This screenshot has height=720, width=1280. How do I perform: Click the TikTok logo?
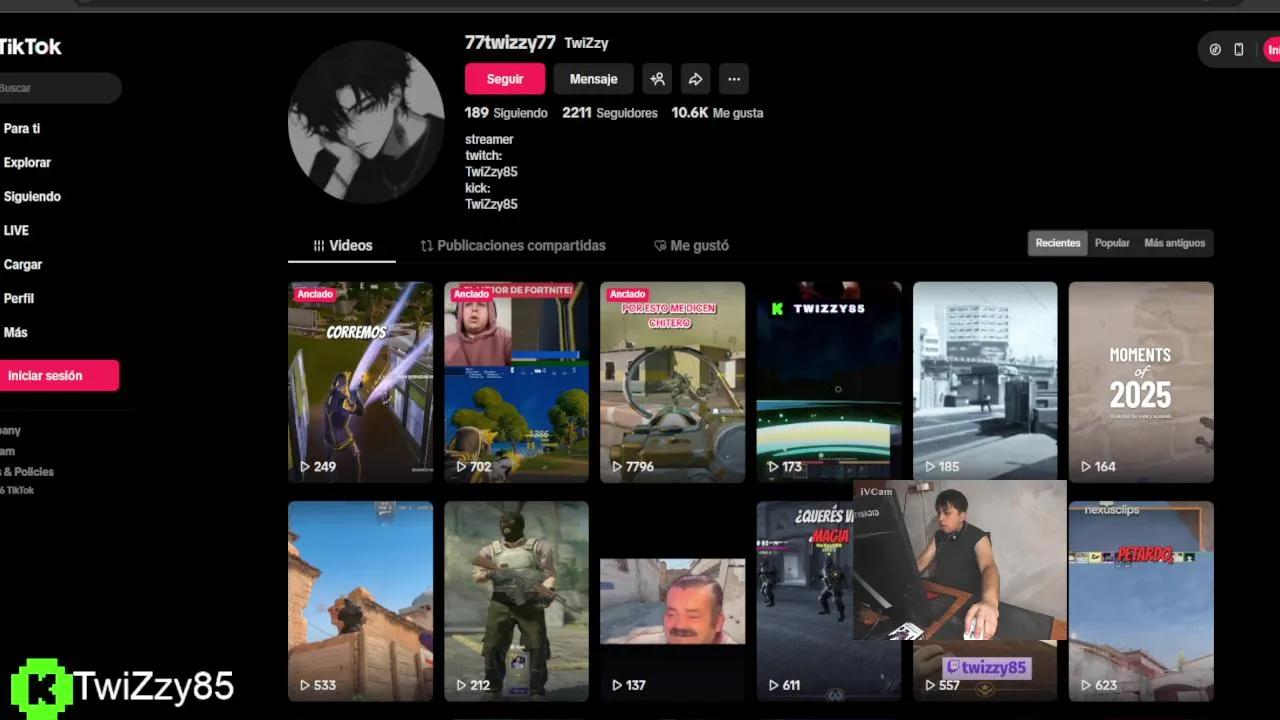pyautogui.click(x=30, y=47)
